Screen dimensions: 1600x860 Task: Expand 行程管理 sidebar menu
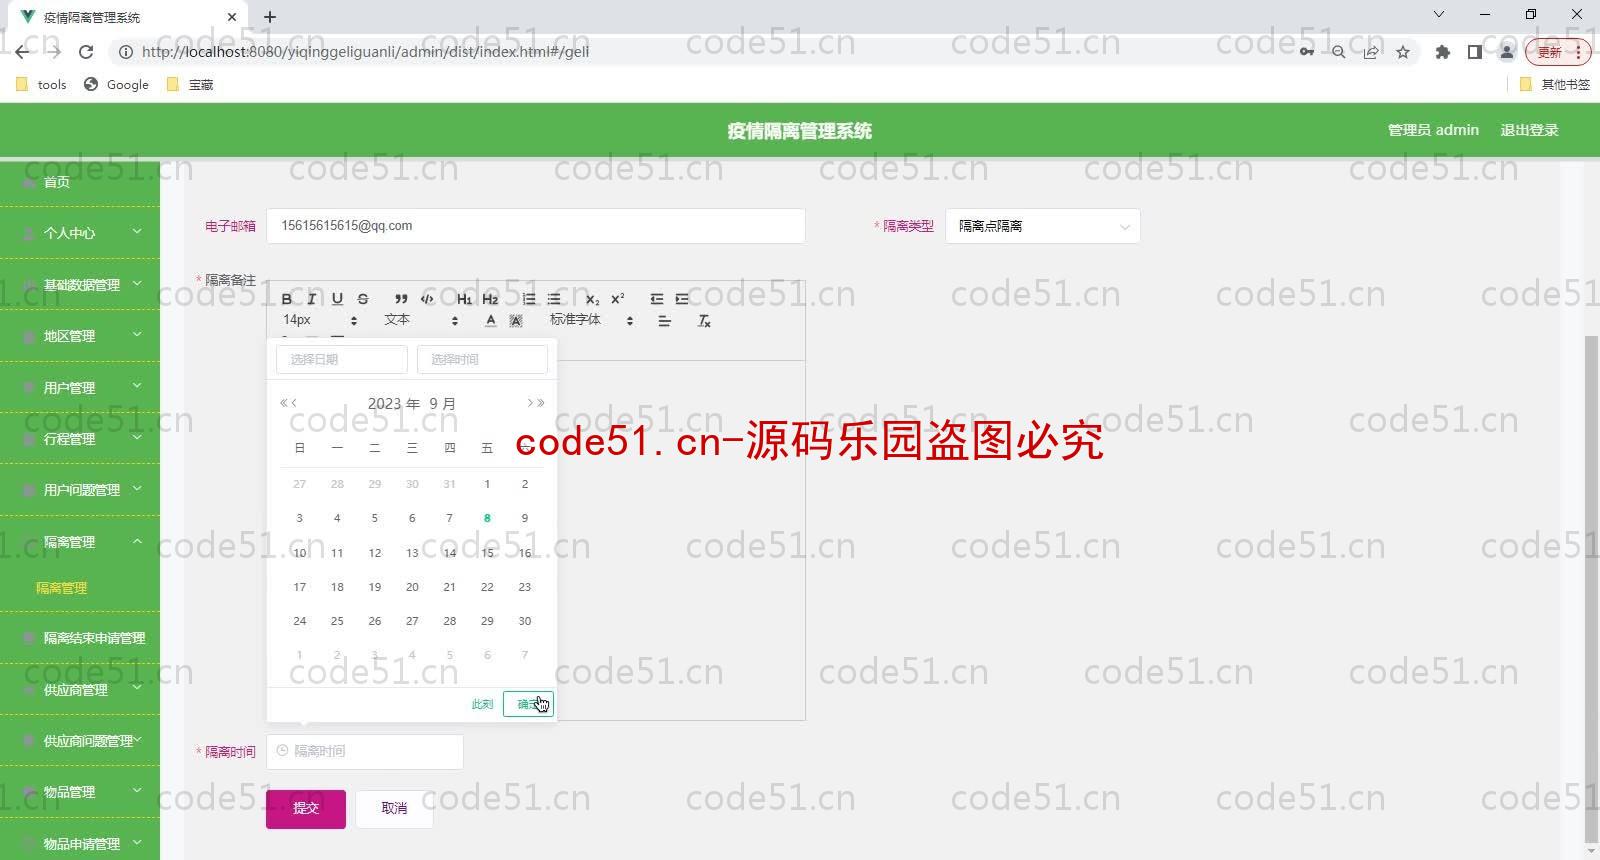click(x=80, y=439)
